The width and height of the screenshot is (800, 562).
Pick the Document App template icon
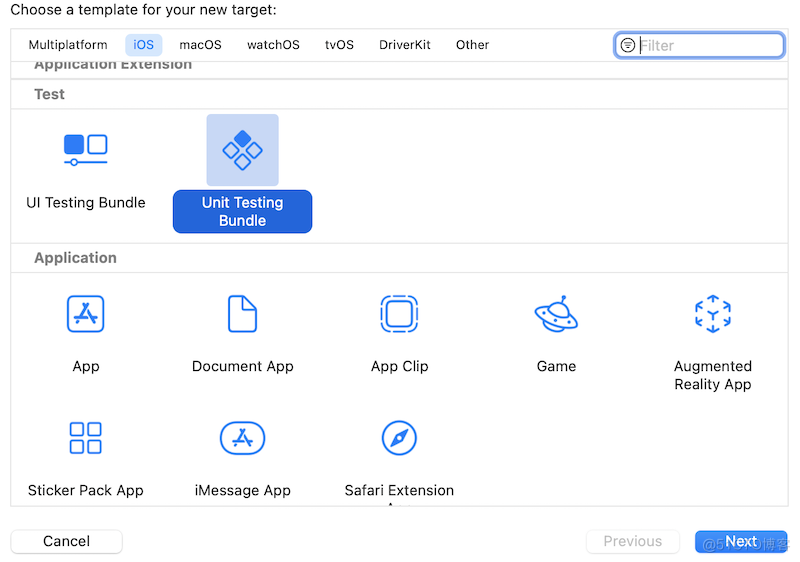point(242,314)
